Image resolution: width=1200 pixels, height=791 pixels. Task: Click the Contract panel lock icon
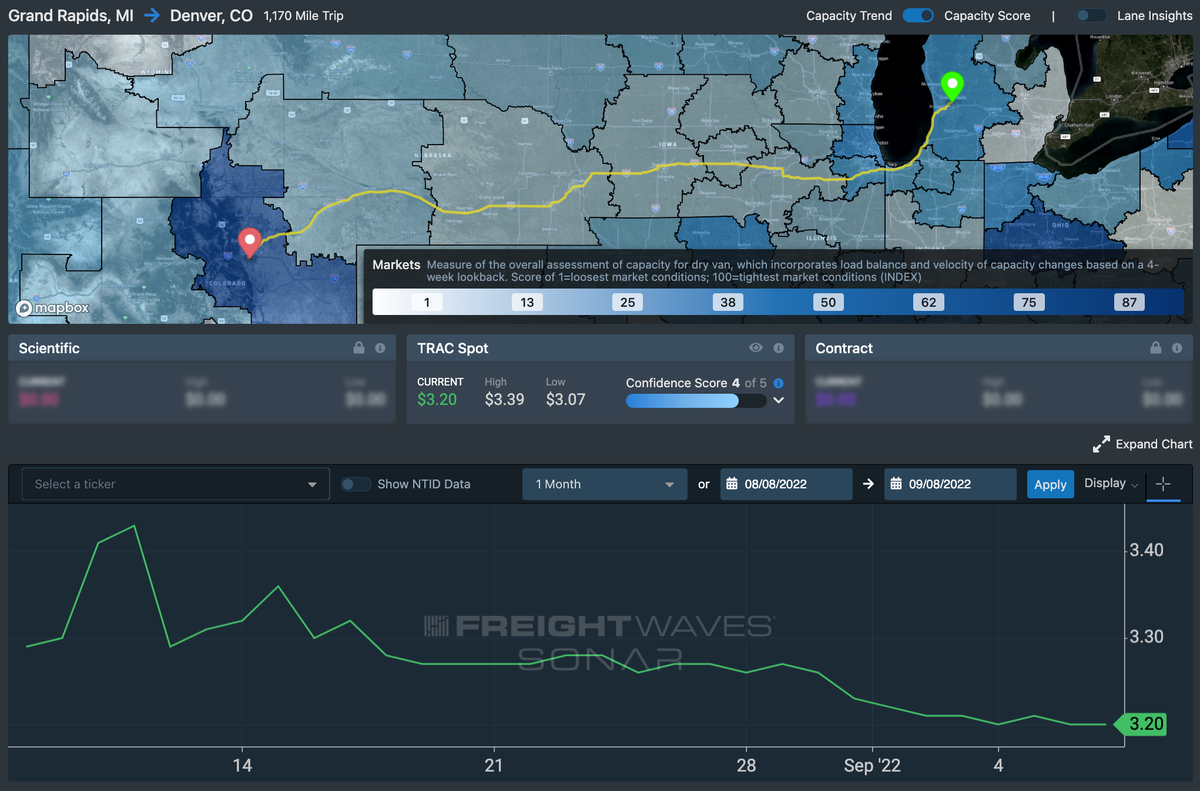pyautogui.click(x=1156, y=348)
